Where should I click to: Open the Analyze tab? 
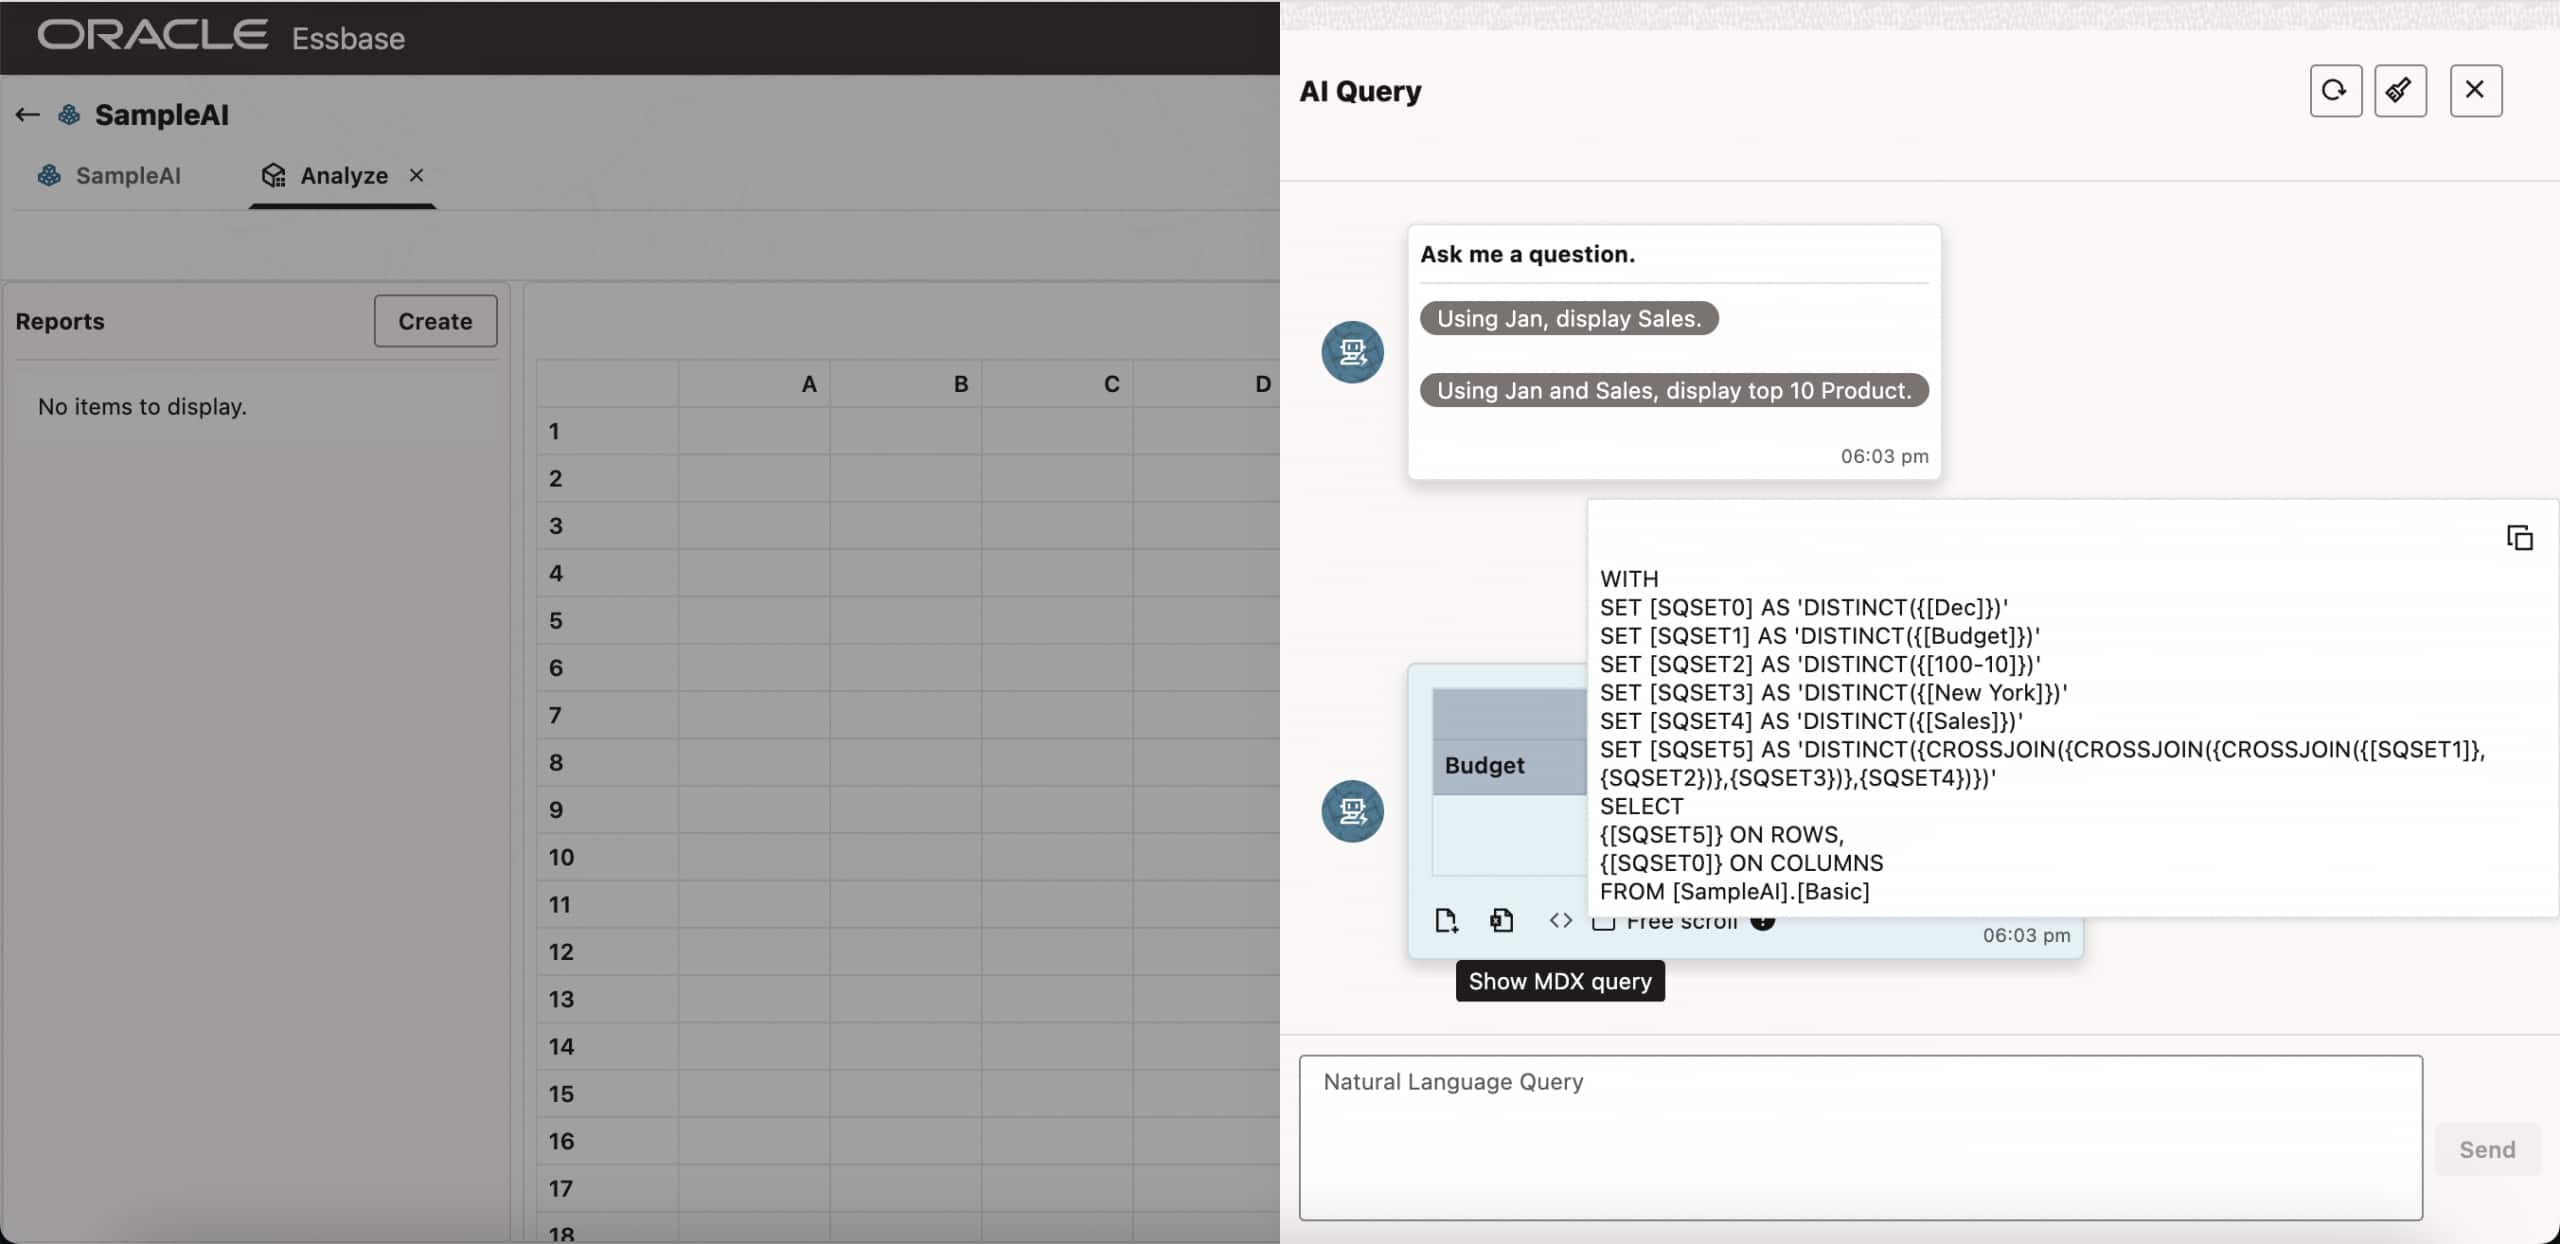click(x=343, y=175)
